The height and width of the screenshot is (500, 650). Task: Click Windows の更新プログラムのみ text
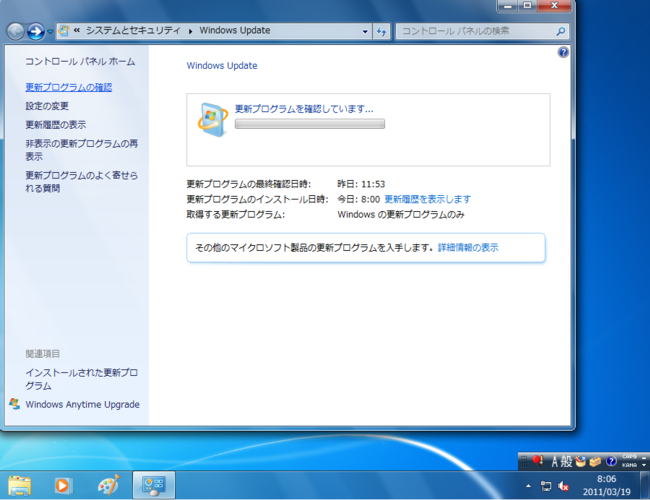click(401, 214)
